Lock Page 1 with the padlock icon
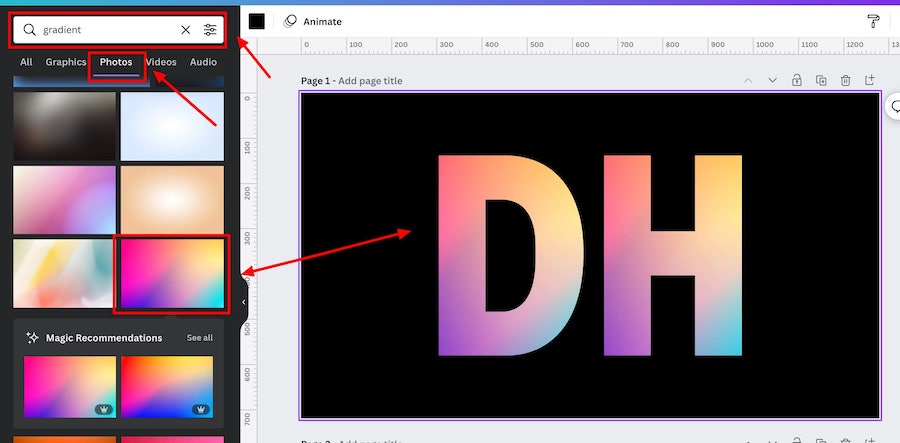900x443 pixels. point(797,80)
